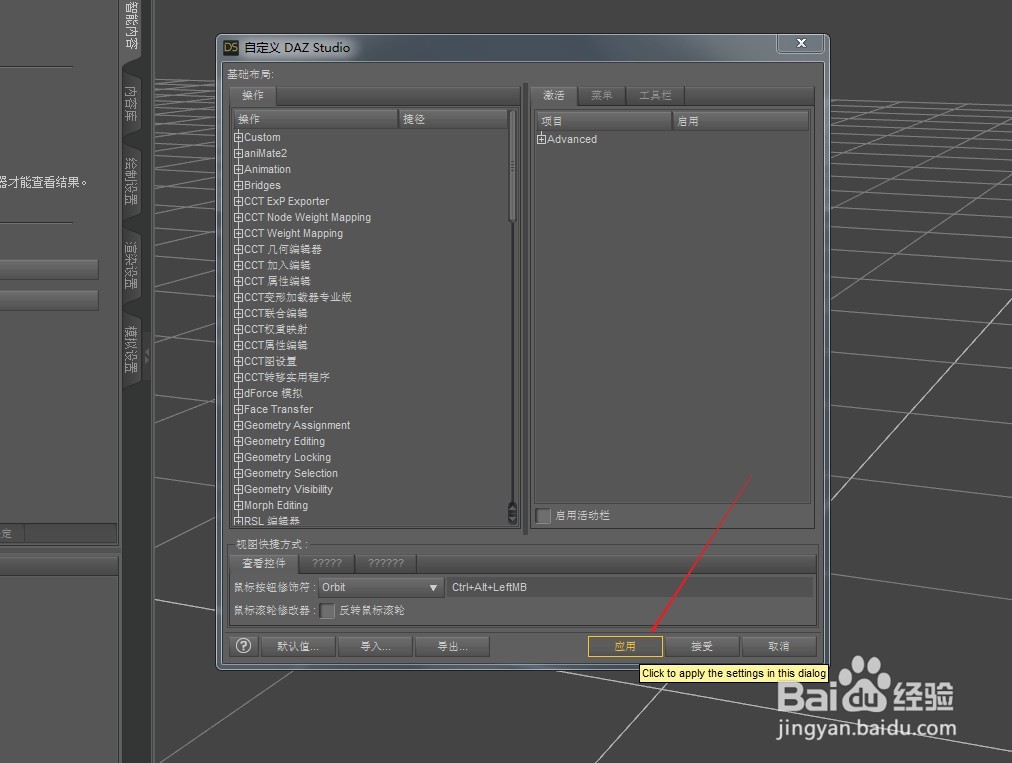Click the 默认值... defaults button
Image resolution: width=1012 pixels, height=763 pixels.
click(x=298, y=646)
